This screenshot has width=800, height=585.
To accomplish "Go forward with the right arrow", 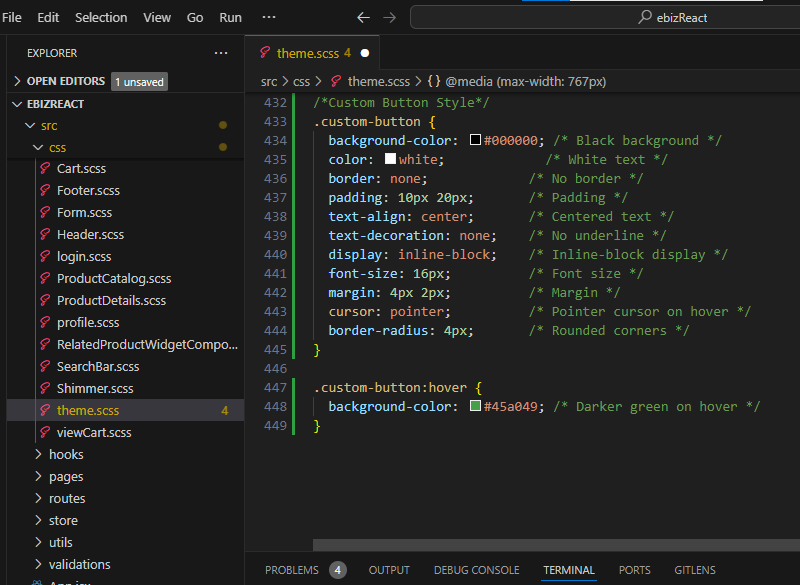I will click(389, 17).
